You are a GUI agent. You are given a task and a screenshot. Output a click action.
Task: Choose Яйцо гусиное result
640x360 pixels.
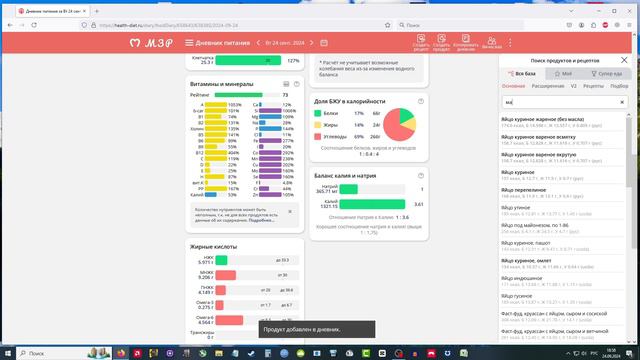[562, 299]
